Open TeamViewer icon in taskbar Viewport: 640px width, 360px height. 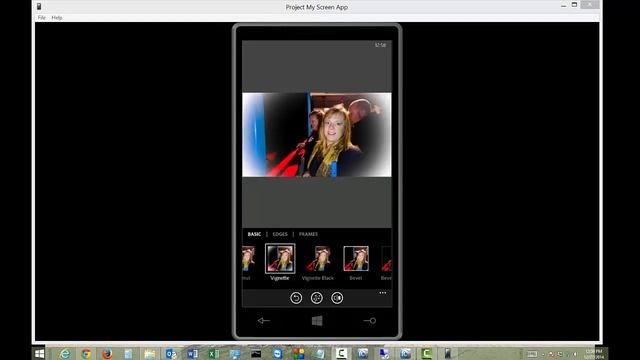[x=277, y=354]
